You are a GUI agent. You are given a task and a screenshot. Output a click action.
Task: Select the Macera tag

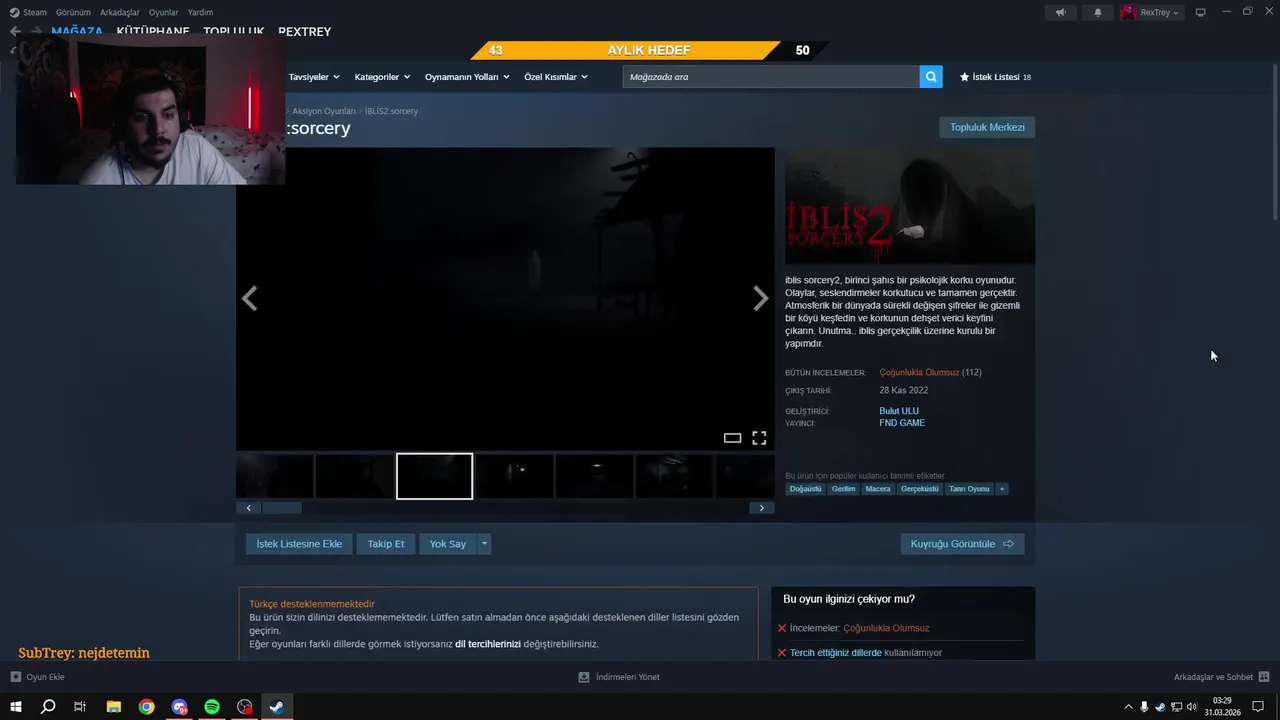tap(877, 489)
